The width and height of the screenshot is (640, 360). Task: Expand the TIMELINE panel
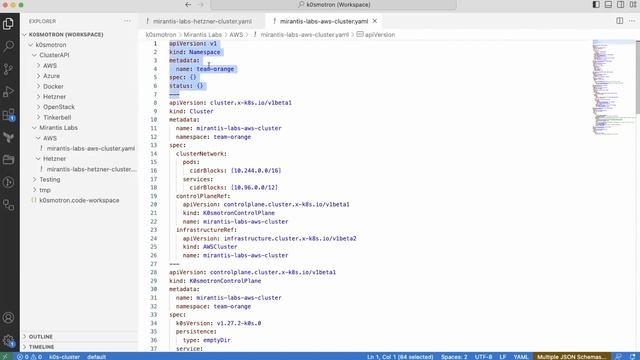point(41,347)
